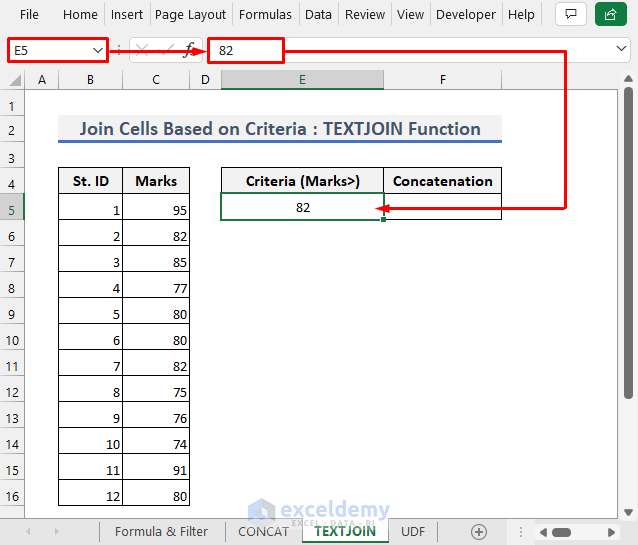Switch to the Formula & Filter sheet

coord(161,531)
